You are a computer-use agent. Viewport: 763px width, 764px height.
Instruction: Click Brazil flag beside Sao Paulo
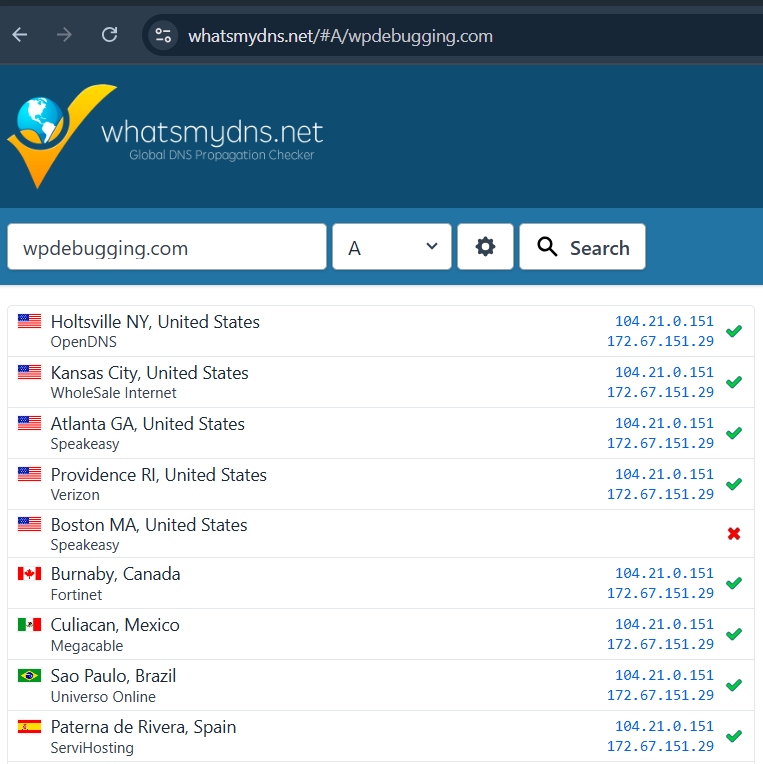click(x=29, y=676)
